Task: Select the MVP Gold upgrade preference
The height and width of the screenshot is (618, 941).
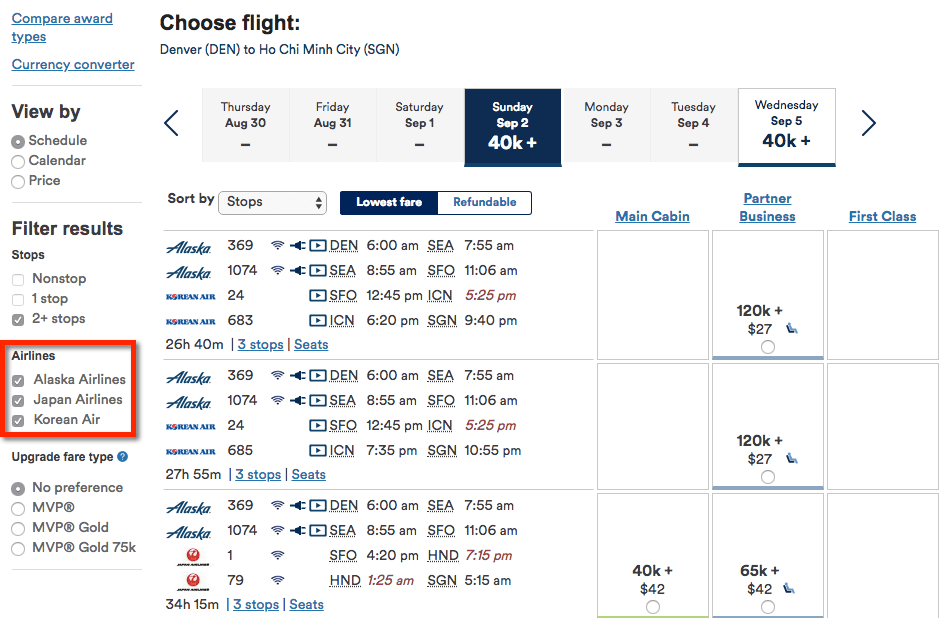Action: [18, 527]
